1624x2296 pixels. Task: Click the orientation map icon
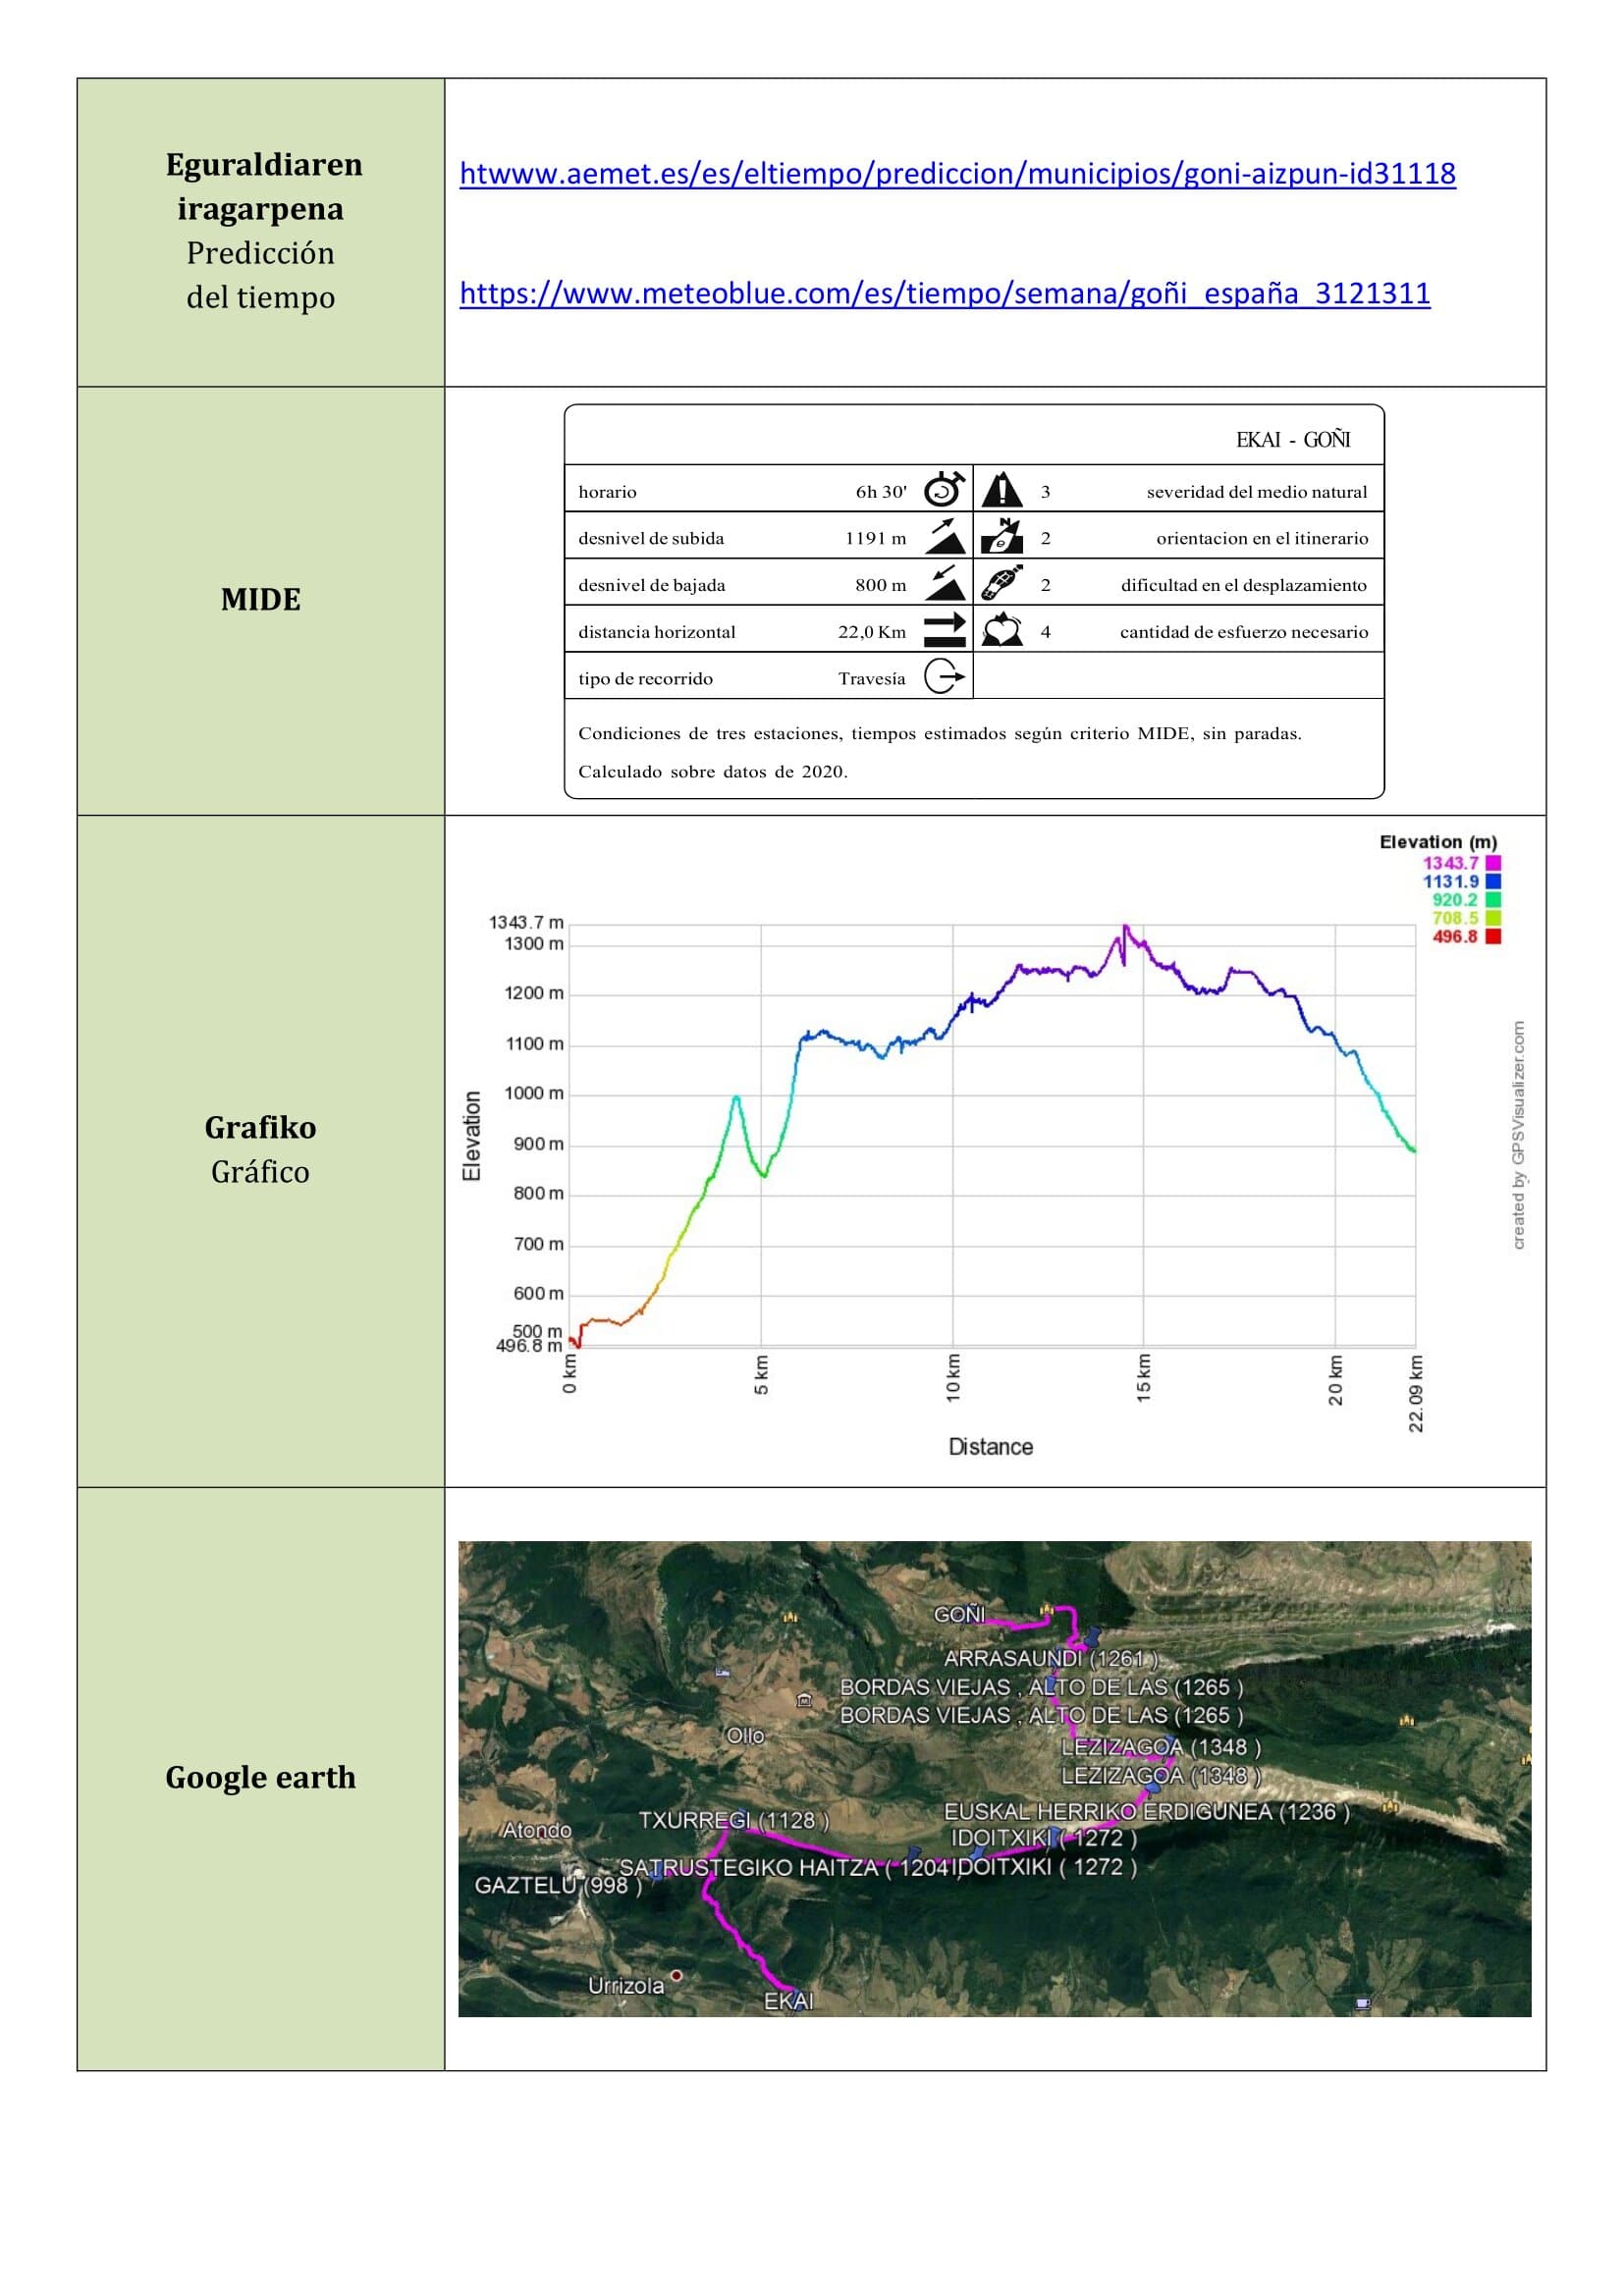(1001, 537)
